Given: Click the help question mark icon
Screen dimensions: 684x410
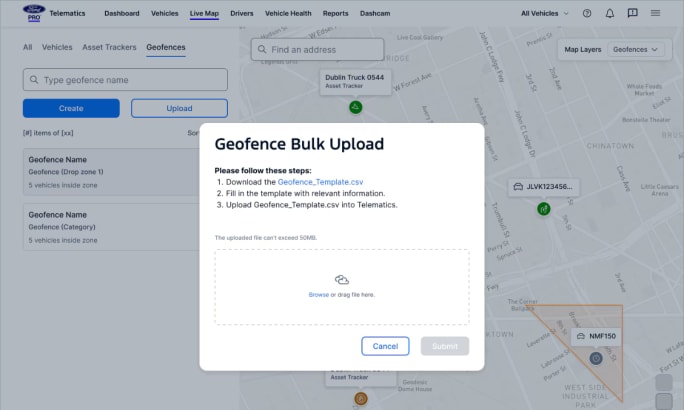Looking at the screenshot, I should (x=586, y=14).
